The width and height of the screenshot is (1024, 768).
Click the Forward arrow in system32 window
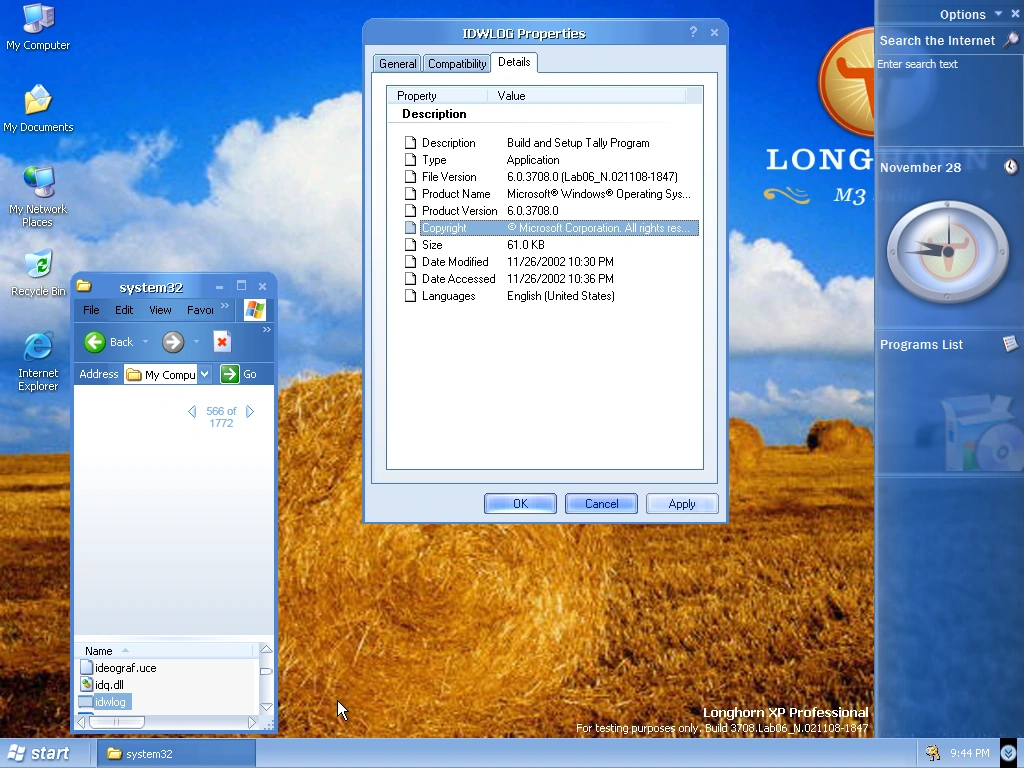(173, 342)
